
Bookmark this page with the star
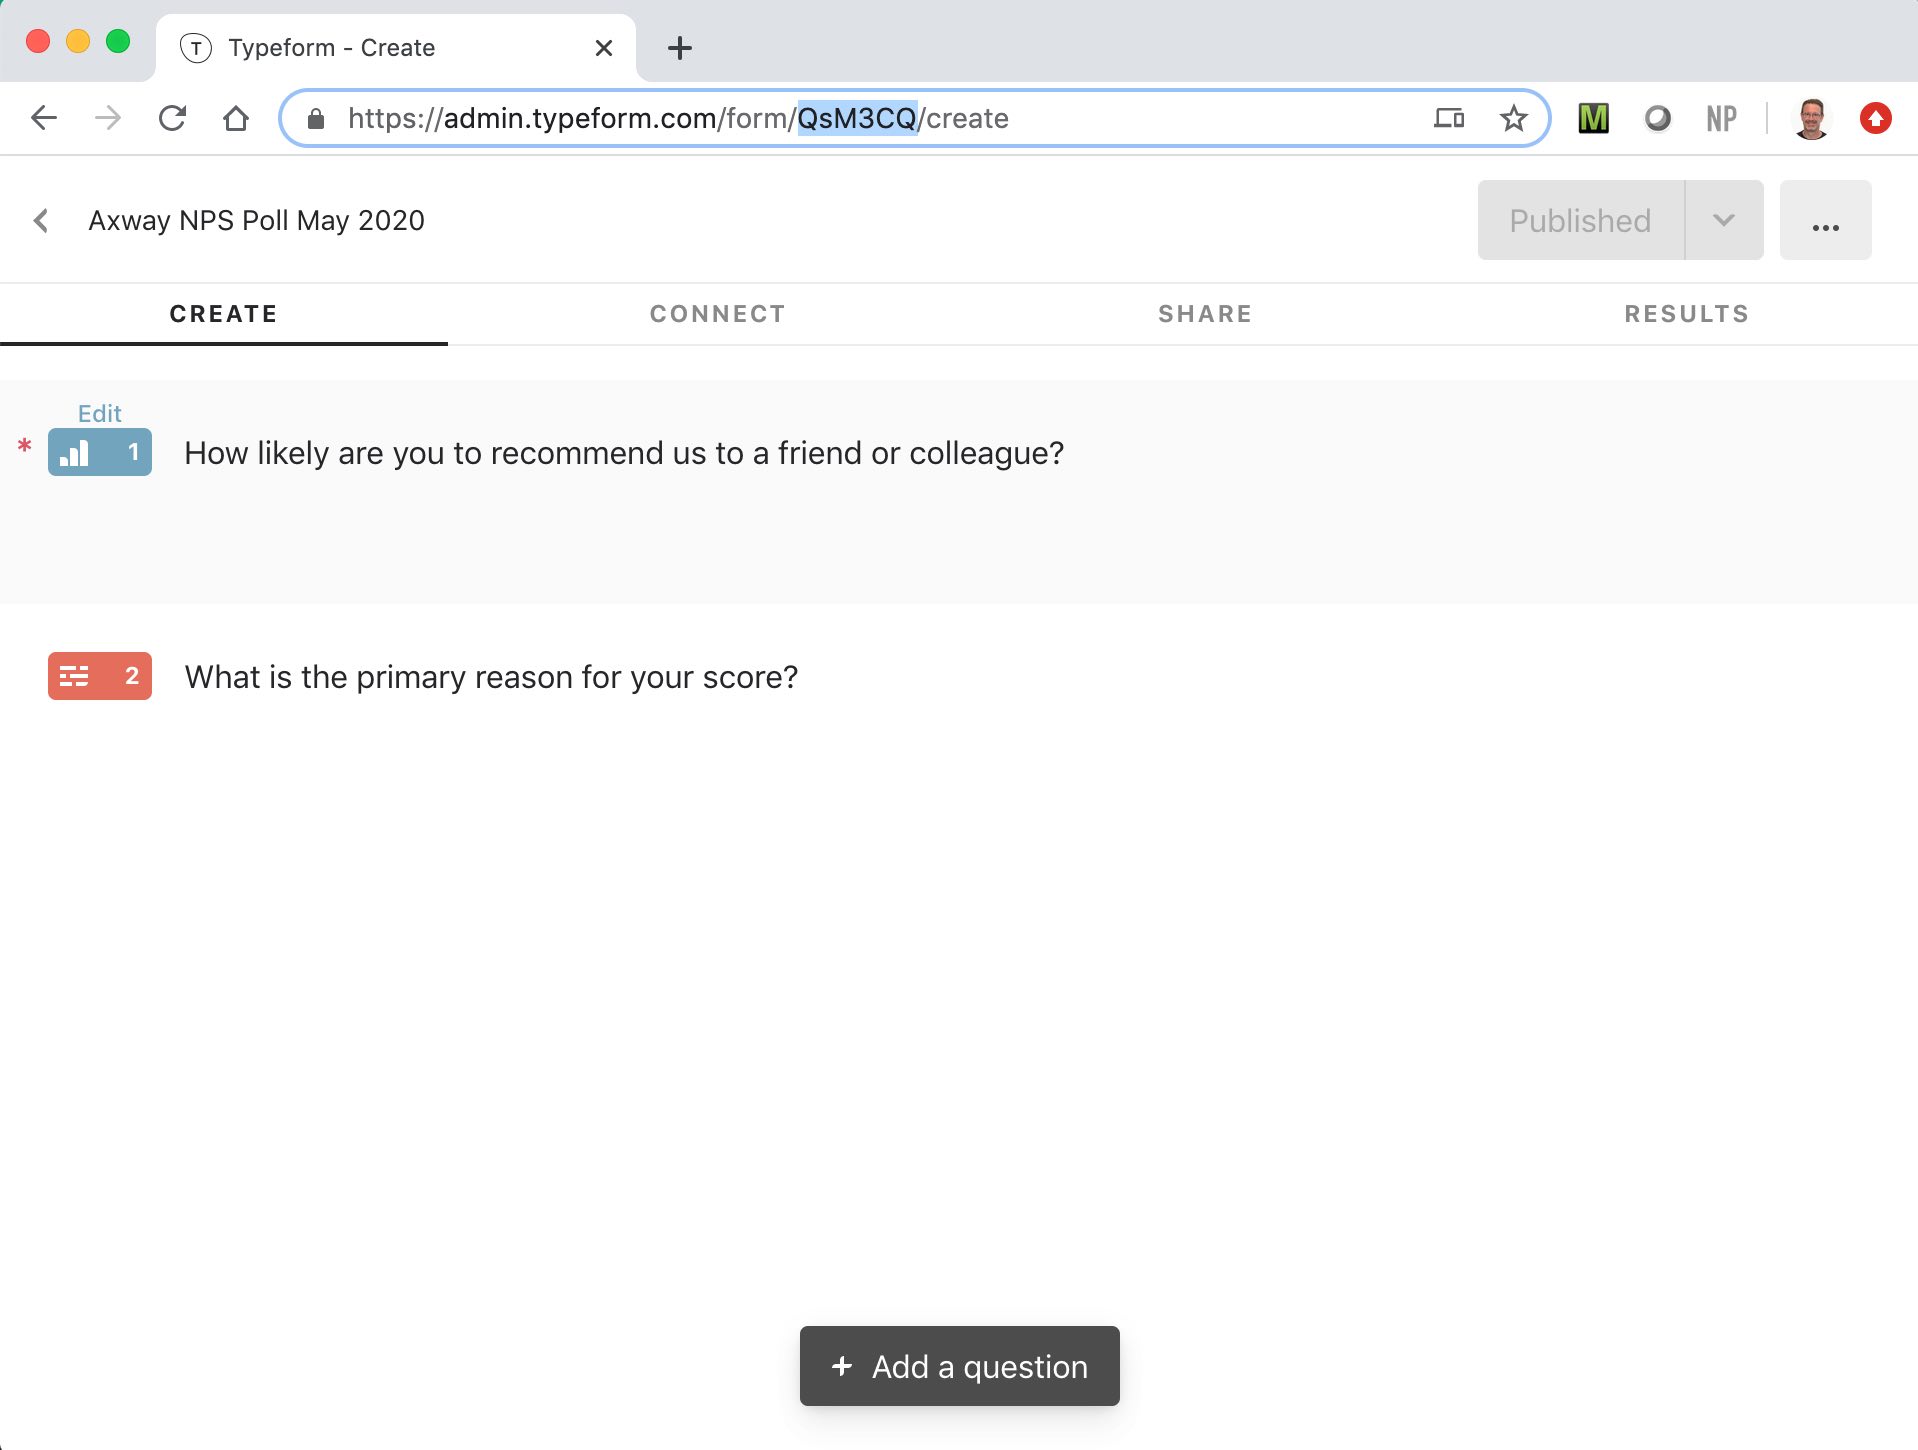1514,118
